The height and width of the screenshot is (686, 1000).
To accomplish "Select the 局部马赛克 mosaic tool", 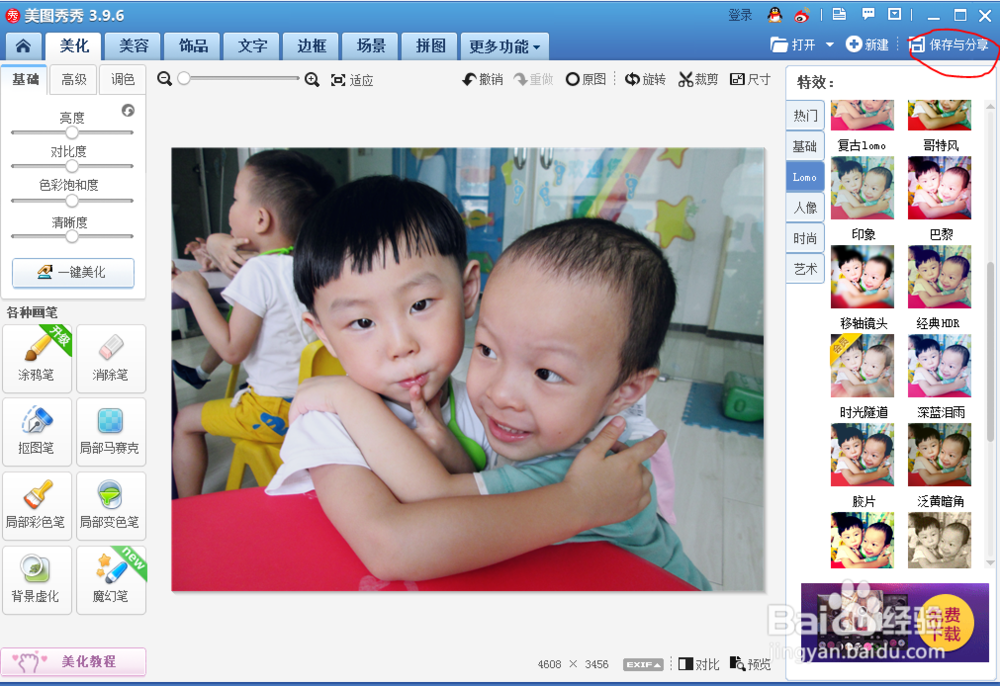I will (111, 432).
